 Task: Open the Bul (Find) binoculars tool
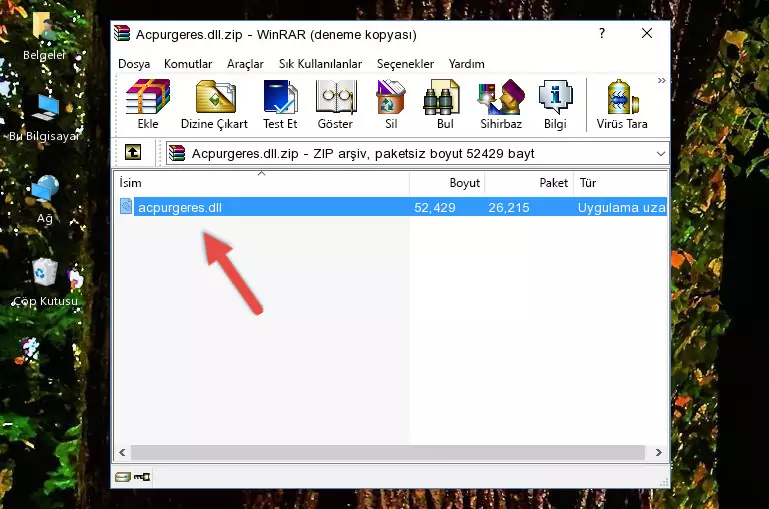tap(444, 104)
